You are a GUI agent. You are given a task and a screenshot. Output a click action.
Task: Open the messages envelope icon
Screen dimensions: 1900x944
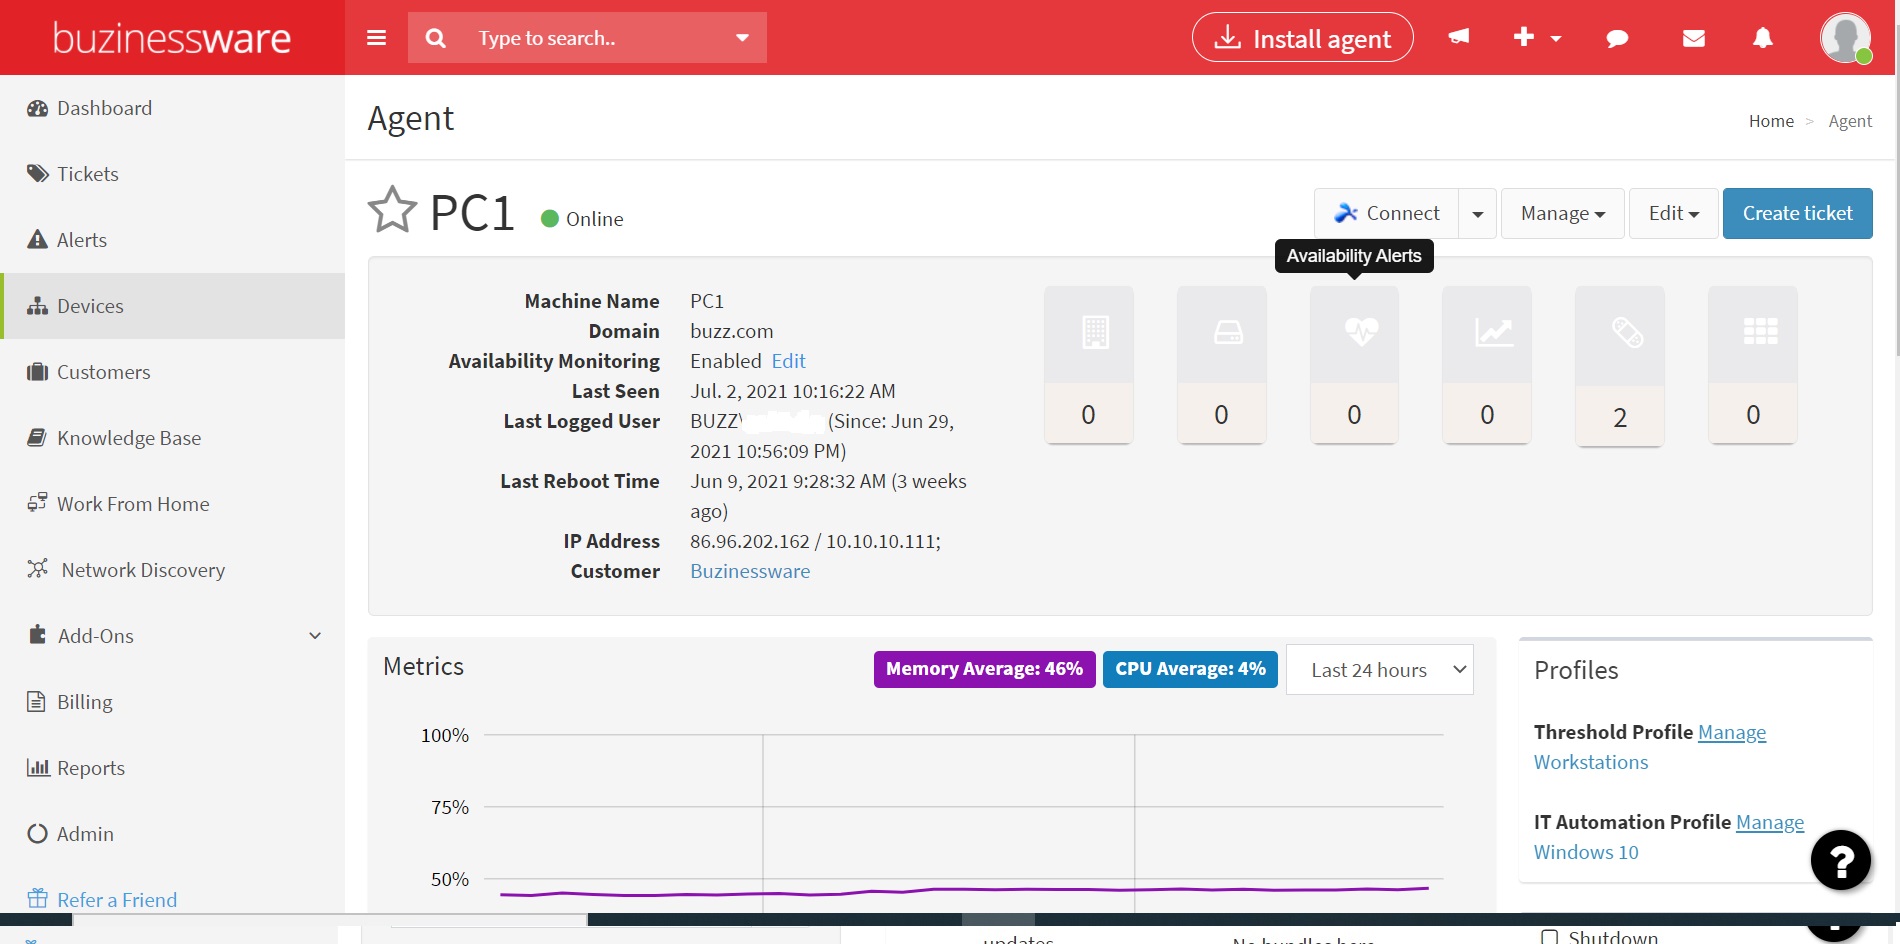pos(1693,38)
